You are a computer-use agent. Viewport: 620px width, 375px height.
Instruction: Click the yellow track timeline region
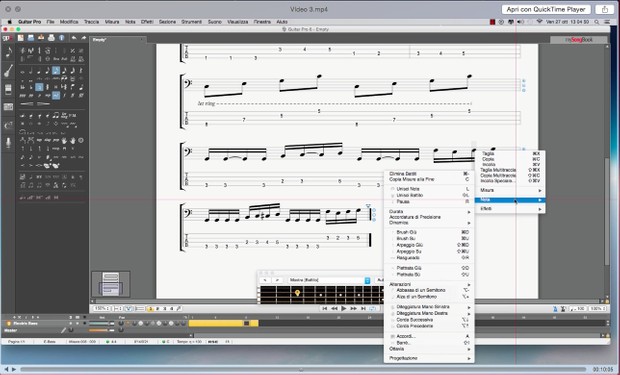(223, 324)
